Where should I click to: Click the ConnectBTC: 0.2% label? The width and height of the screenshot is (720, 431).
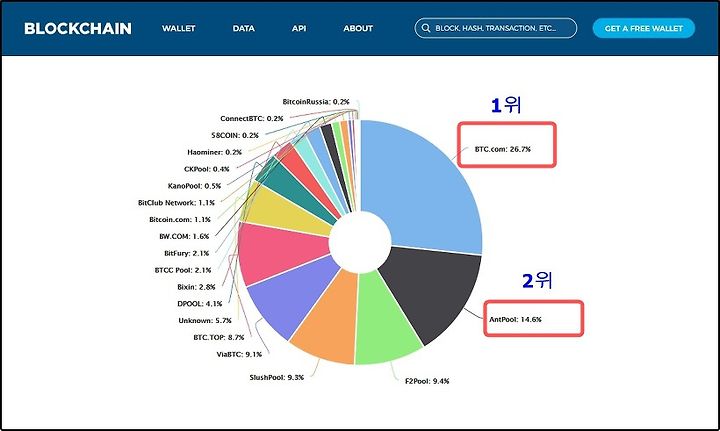click(252, 118)
